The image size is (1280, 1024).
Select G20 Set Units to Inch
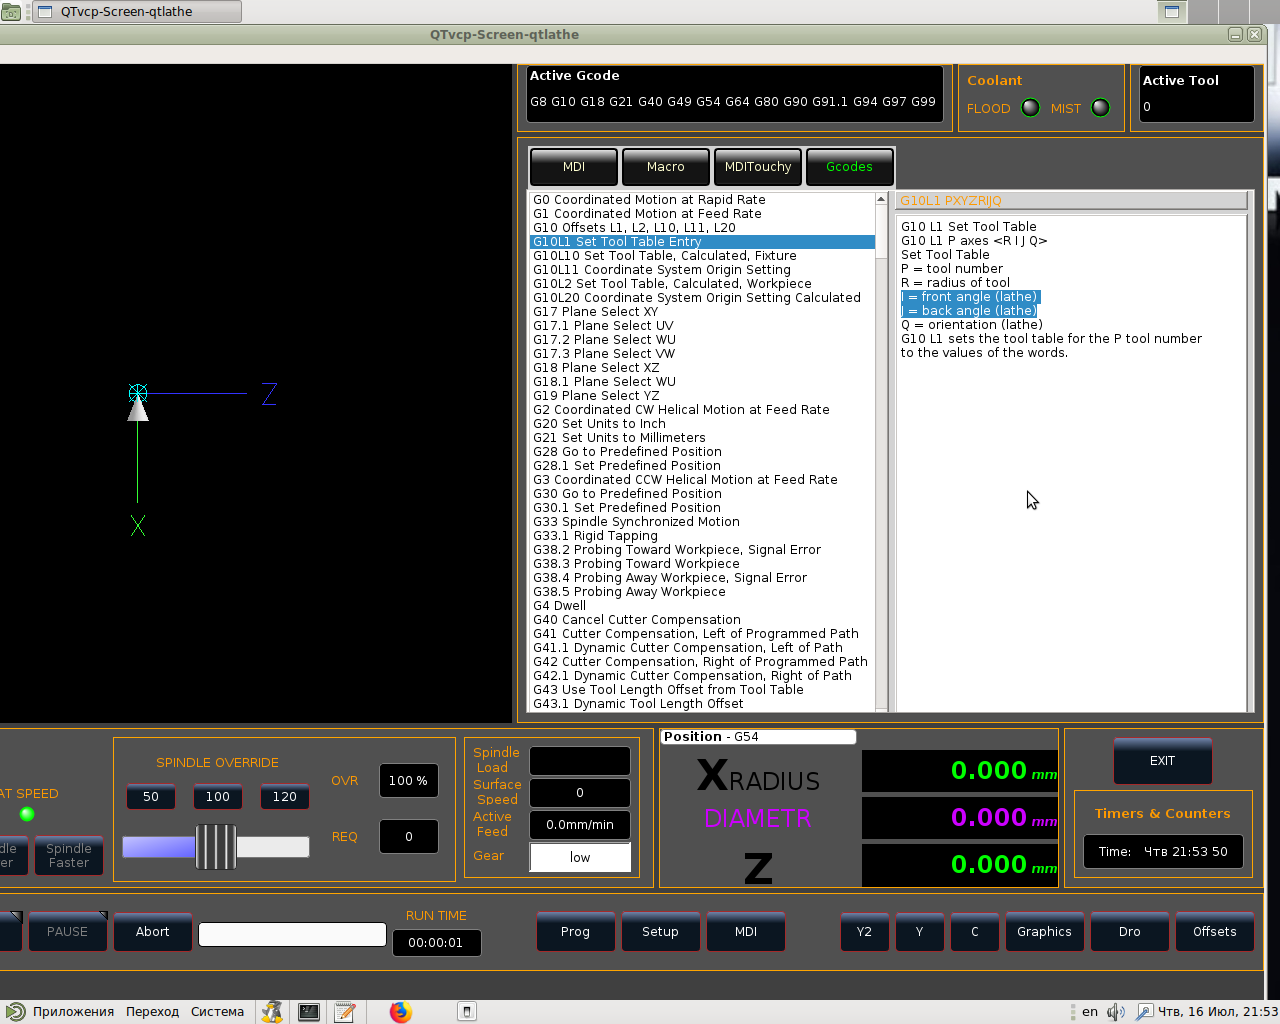[x=702, y=424]
